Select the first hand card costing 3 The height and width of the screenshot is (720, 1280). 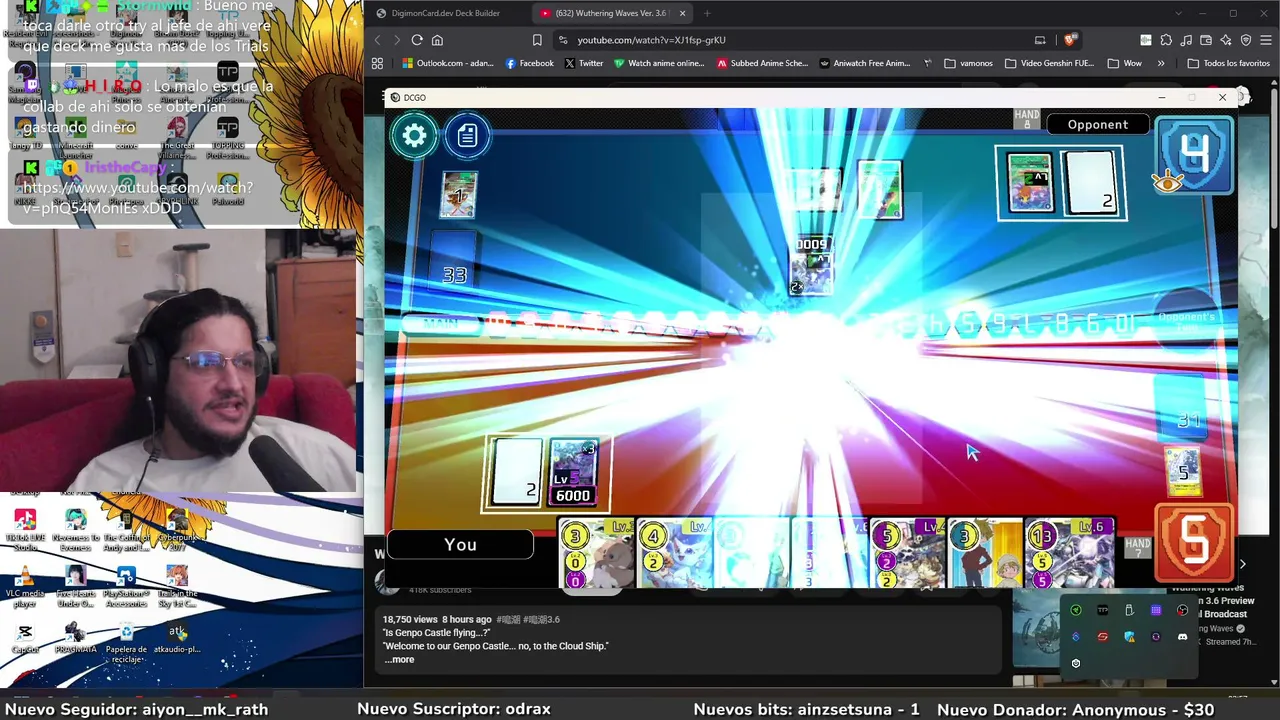click(597, 553)
